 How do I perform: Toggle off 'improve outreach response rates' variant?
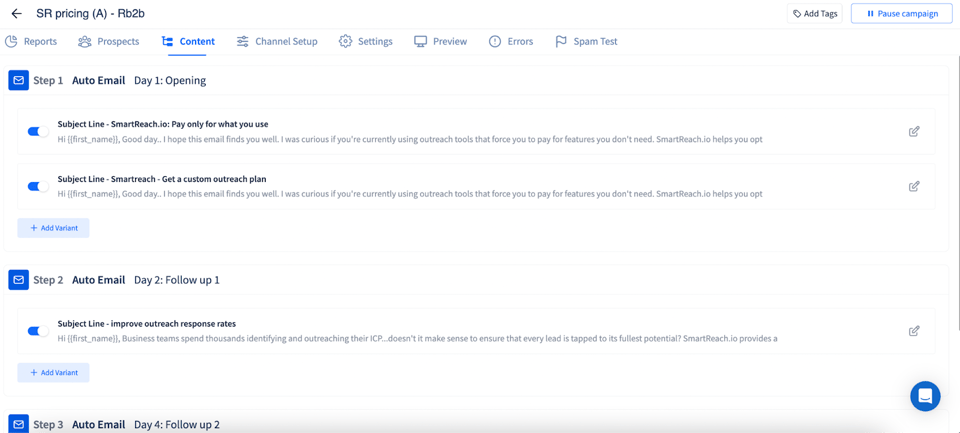click(x=38, y=331)
